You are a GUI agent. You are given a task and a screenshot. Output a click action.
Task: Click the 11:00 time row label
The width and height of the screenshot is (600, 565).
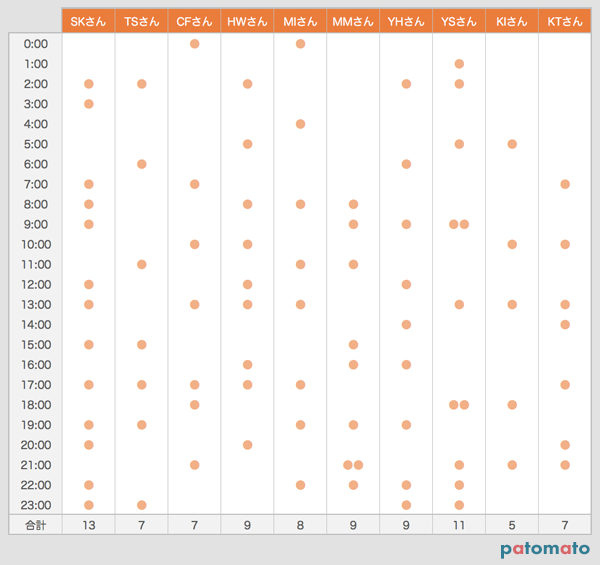pyautogui.click(x=36, y=264)
